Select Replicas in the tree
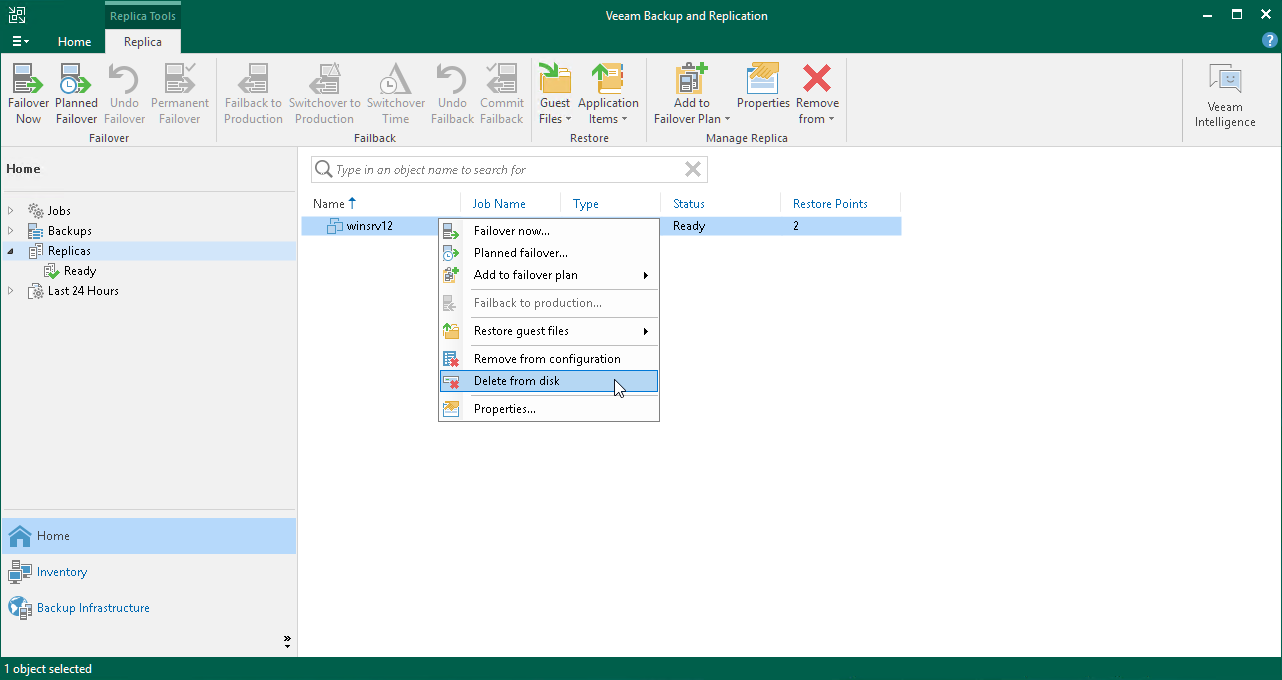1282x680 pixels. tap(69, 251)
